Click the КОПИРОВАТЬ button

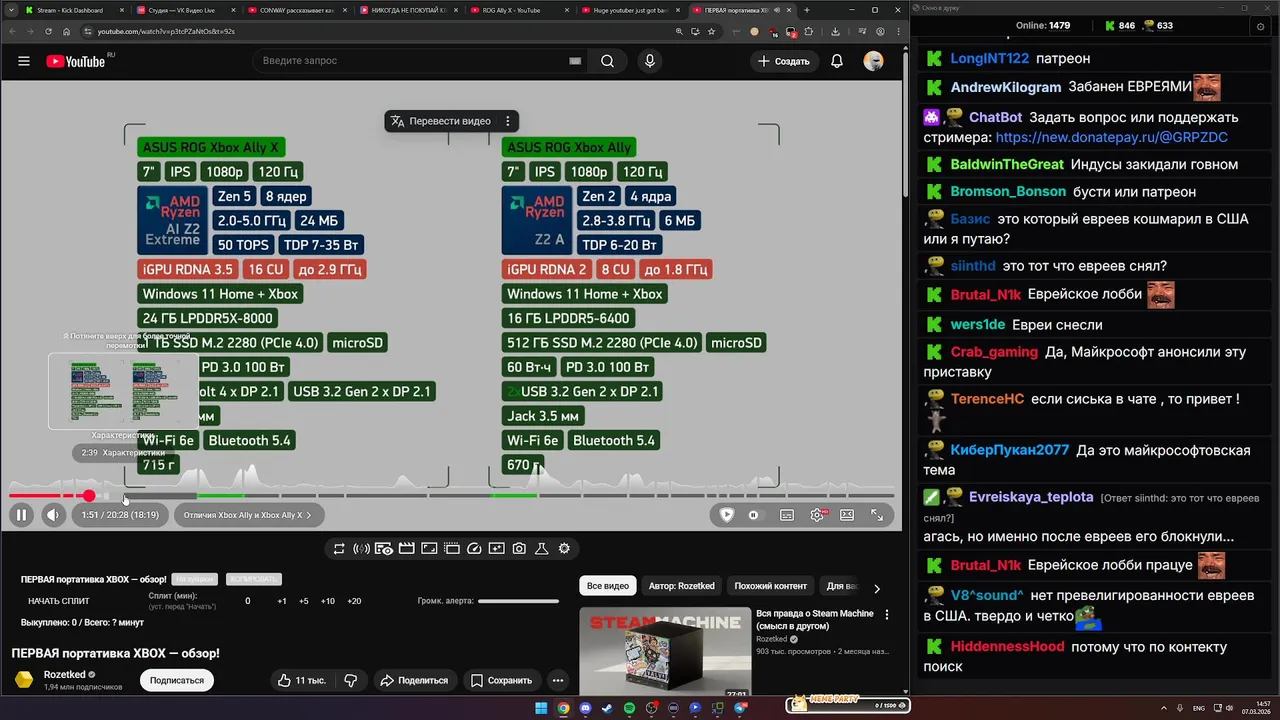point(254,580)
